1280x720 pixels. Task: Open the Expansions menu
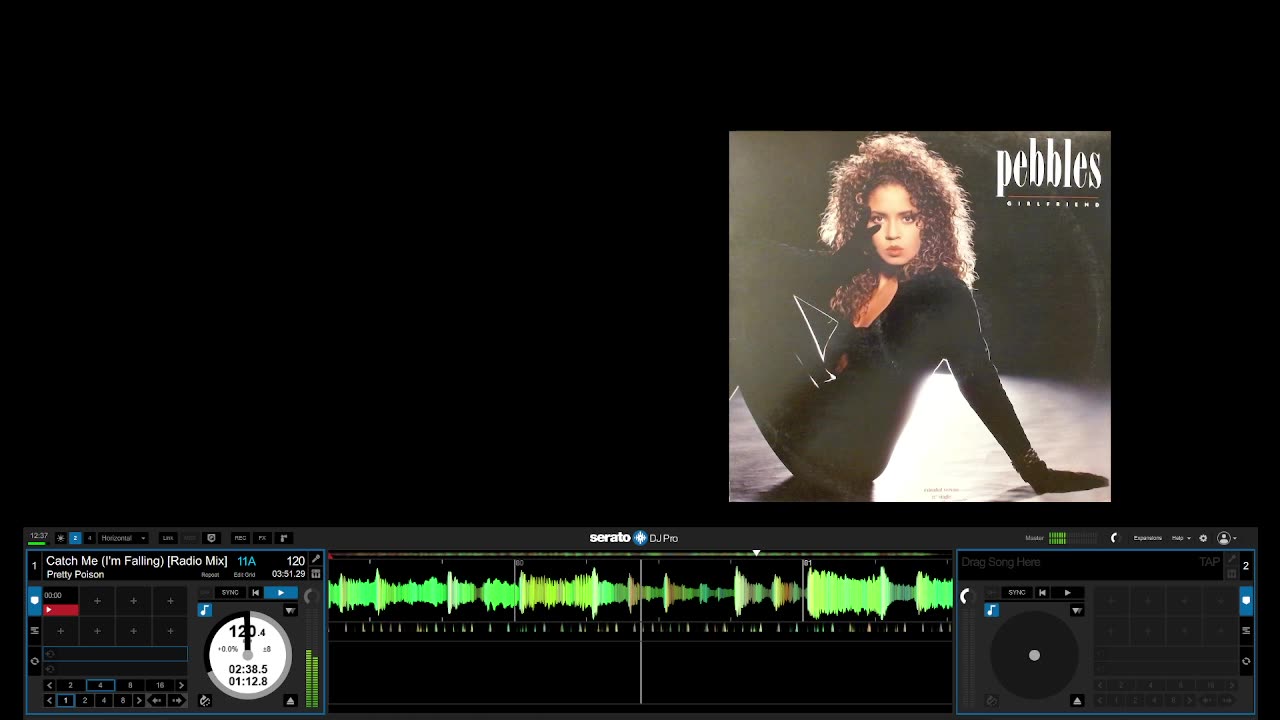[1148, 538]
